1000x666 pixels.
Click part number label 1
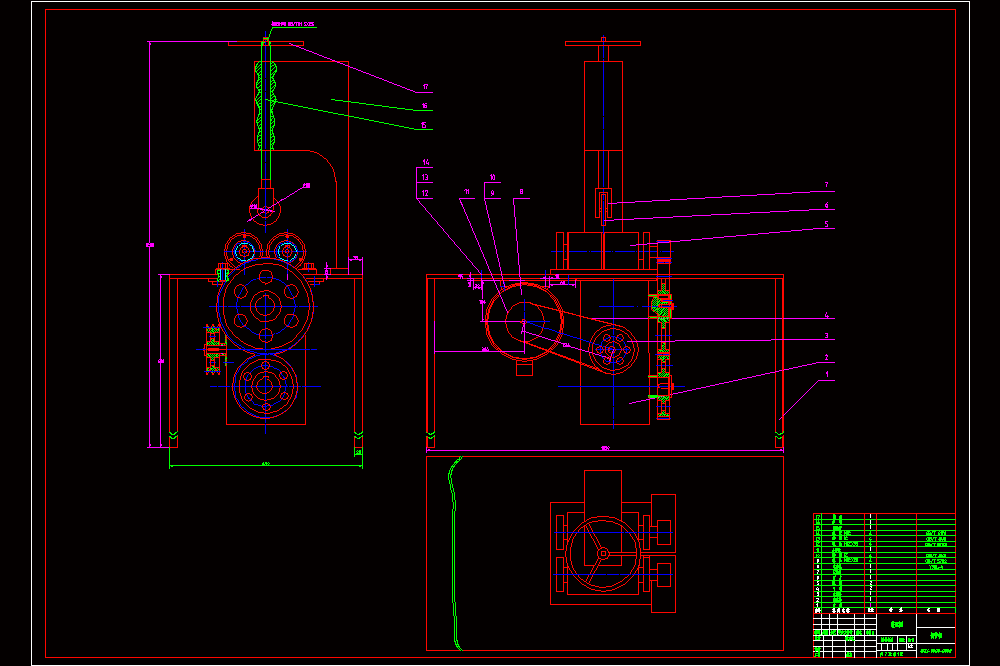tap(827, 374)
